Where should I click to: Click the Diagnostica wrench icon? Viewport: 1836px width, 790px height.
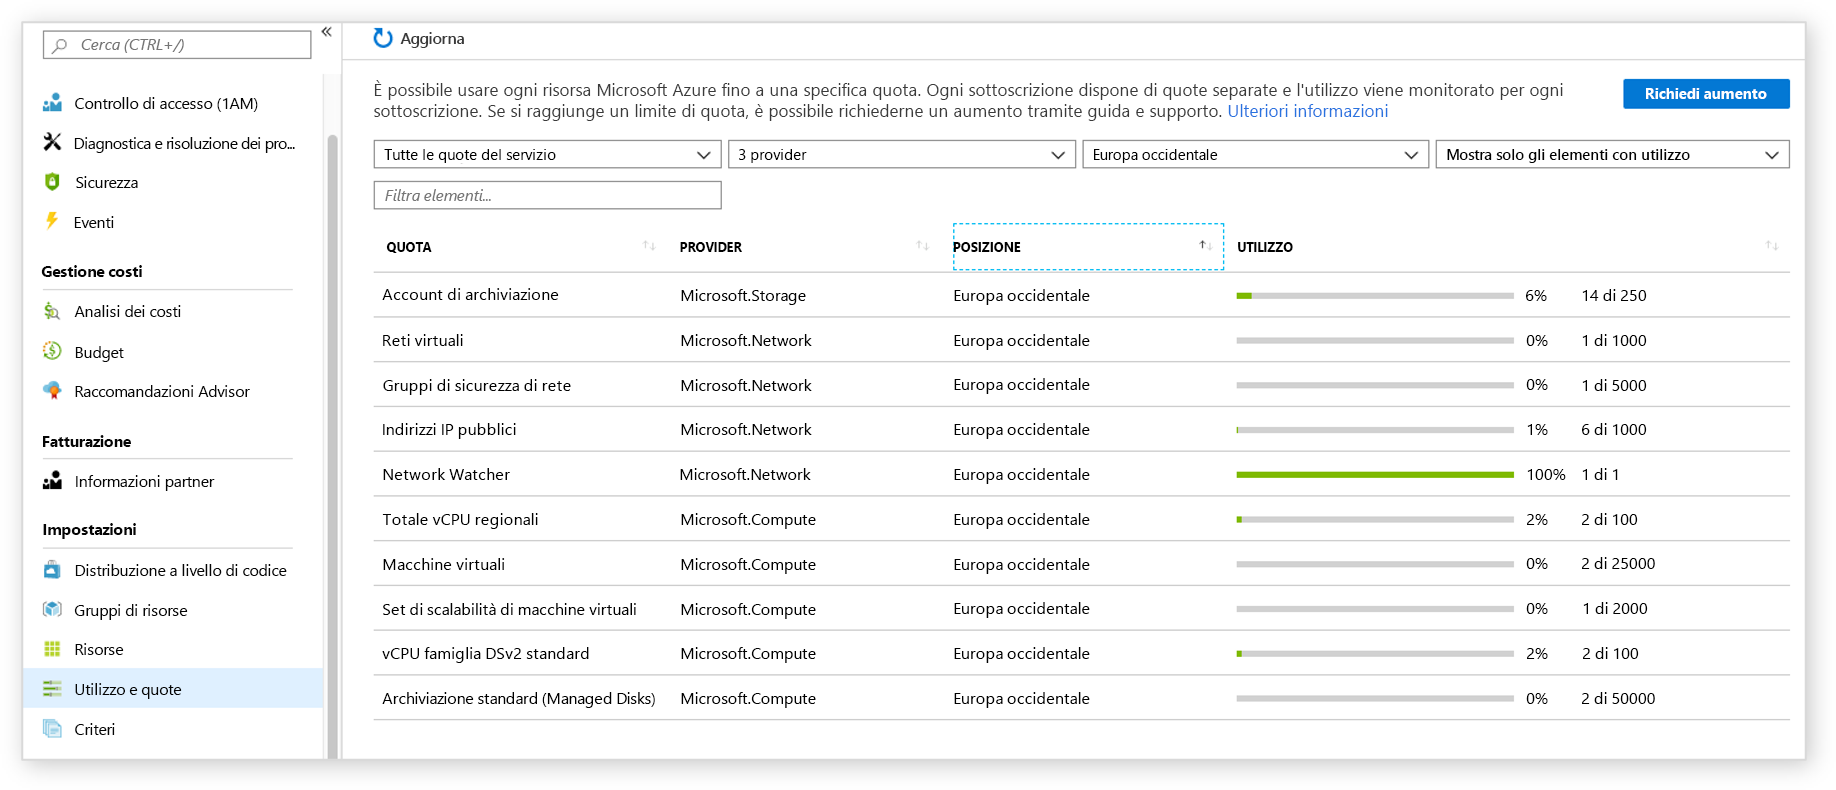(52, 142)
